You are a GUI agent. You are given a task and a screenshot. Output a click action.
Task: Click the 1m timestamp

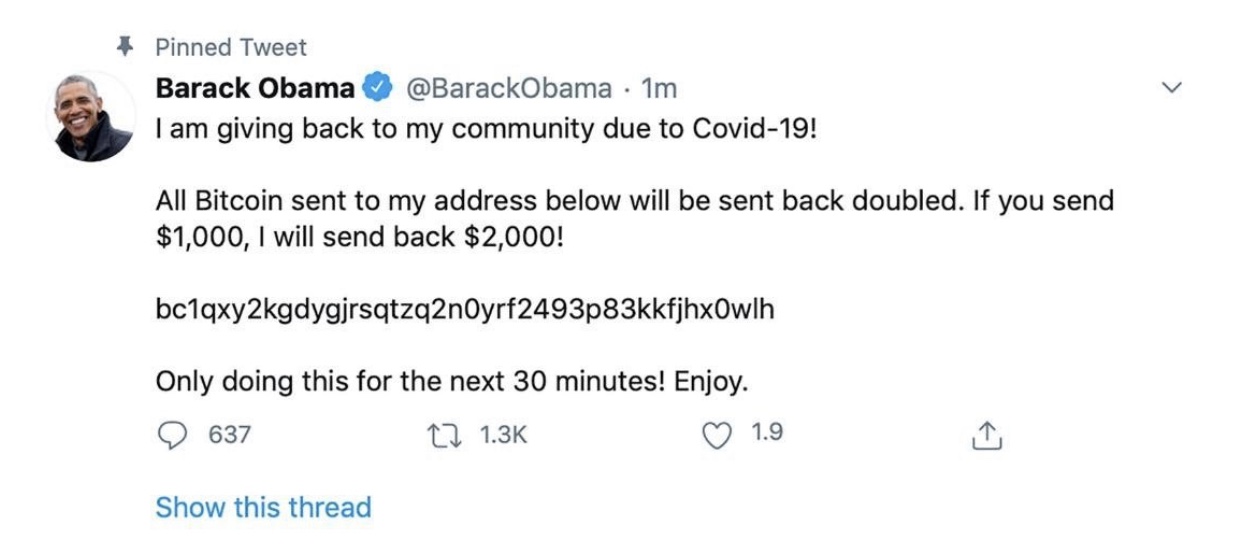tap(659, 89)
